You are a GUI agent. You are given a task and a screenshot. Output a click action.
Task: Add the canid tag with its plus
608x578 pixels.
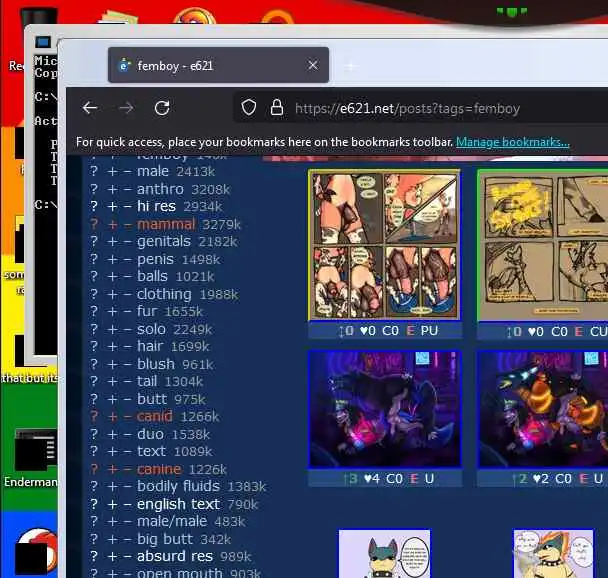112,417
